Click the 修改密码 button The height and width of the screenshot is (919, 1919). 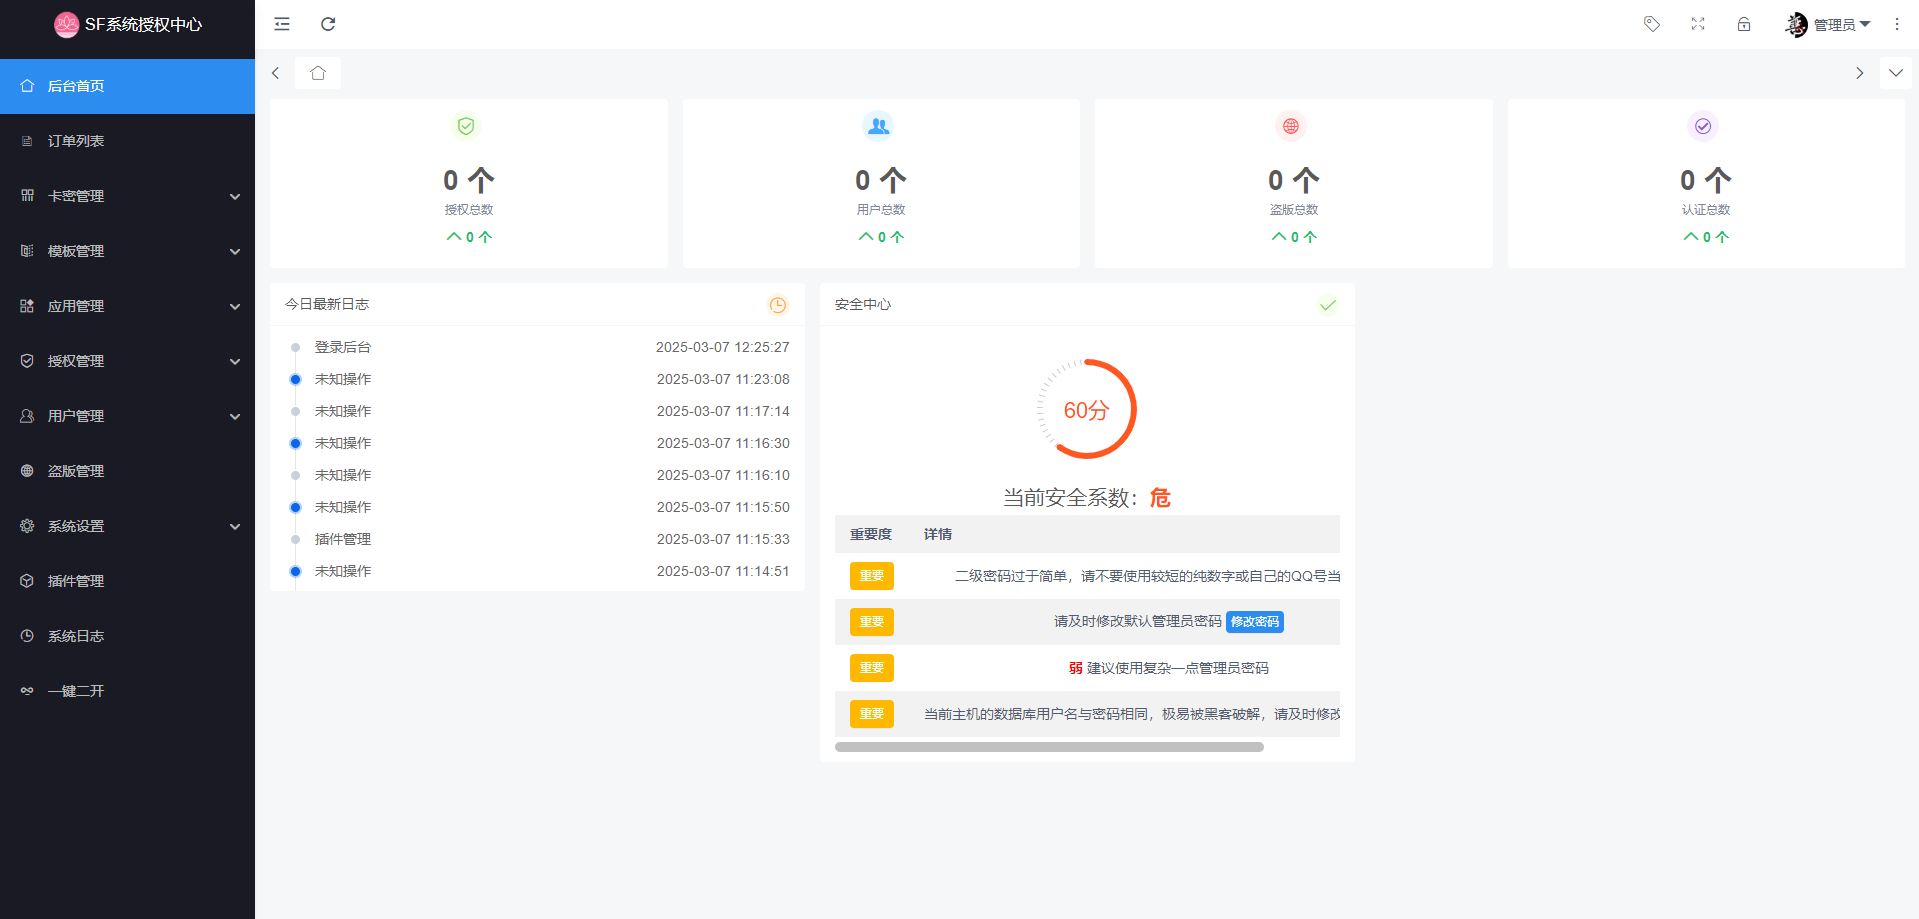(1255, 622)
